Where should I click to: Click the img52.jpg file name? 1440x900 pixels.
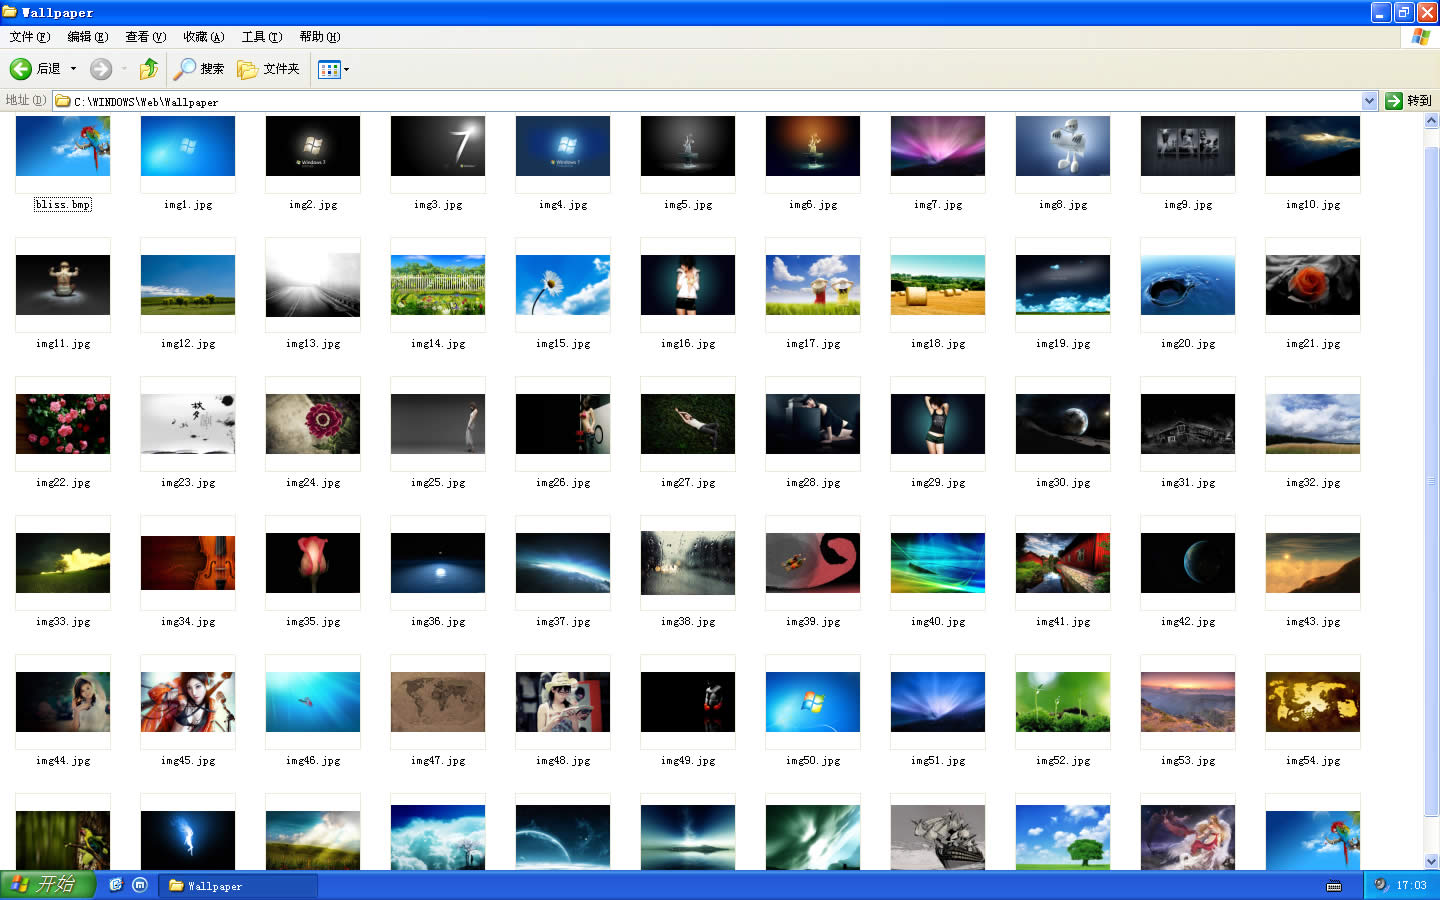pos(1063,761)
